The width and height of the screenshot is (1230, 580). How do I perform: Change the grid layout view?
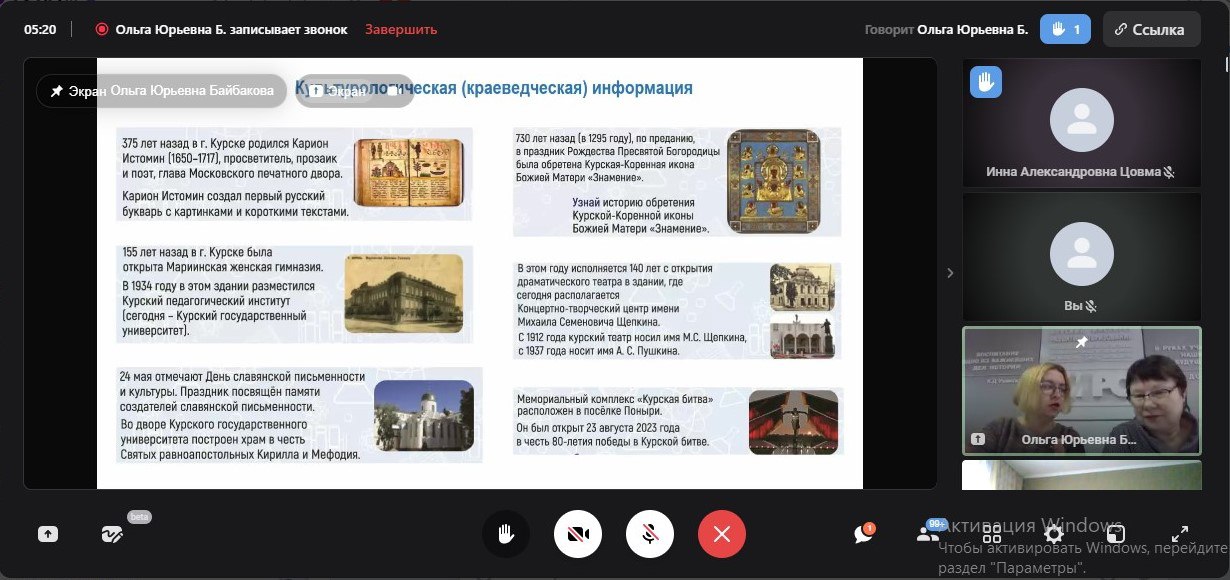pyautogui.click(x=992, y=534)
